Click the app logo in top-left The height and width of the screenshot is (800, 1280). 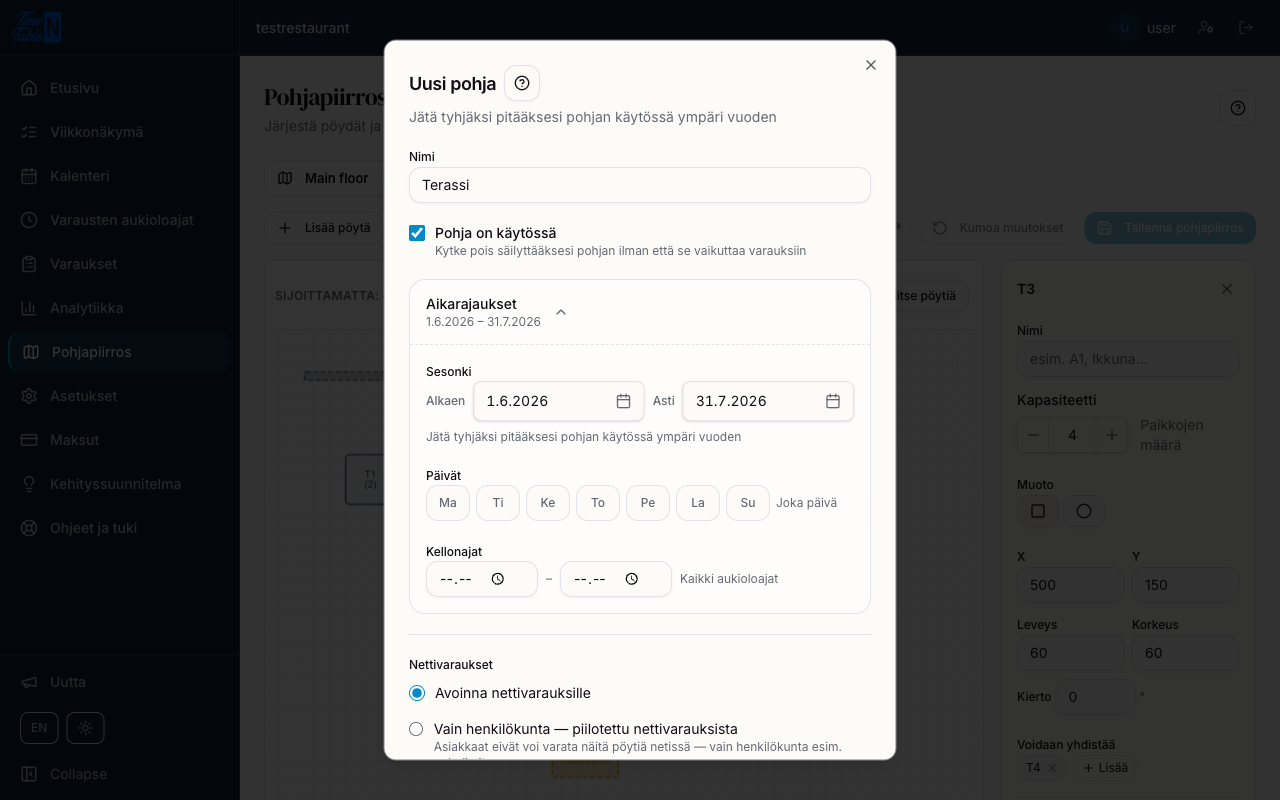click(x=38, y=26)
